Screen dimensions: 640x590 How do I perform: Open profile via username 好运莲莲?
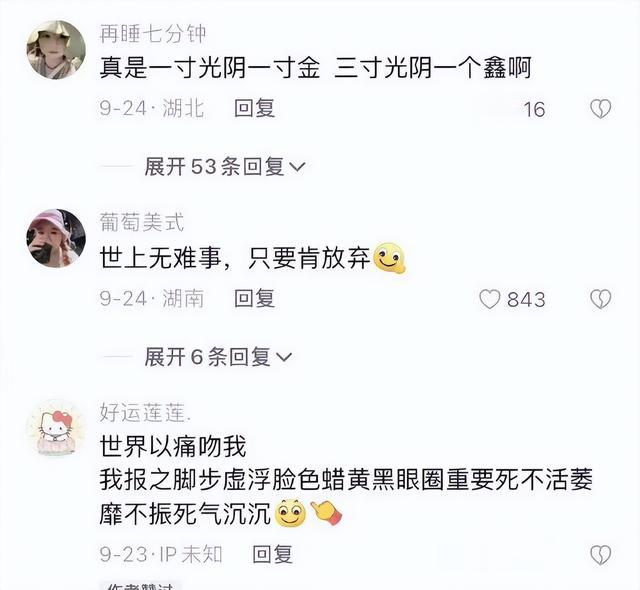145,413
